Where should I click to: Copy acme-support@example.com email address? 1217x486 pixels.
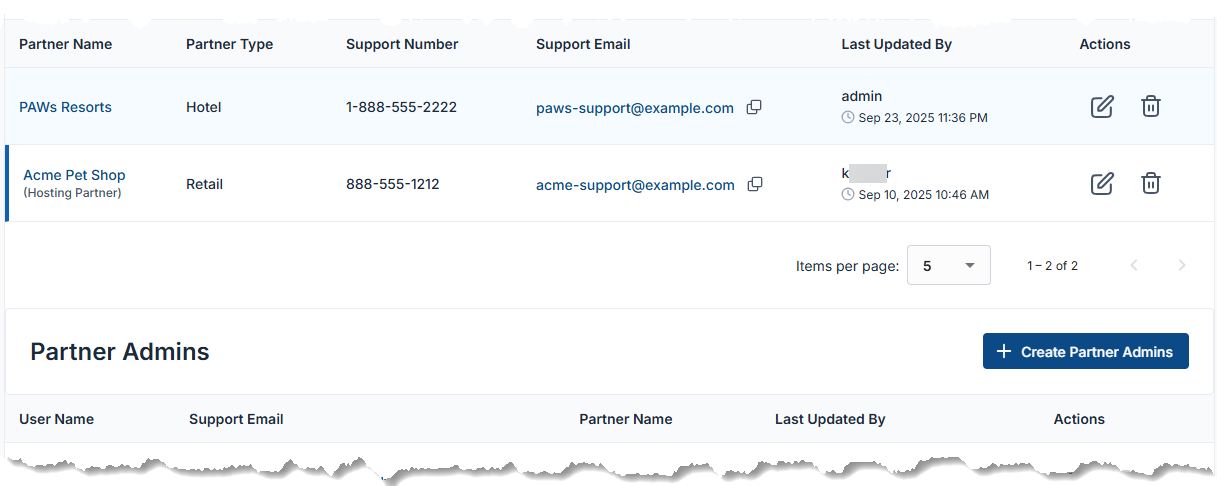[x=756, y=184]
